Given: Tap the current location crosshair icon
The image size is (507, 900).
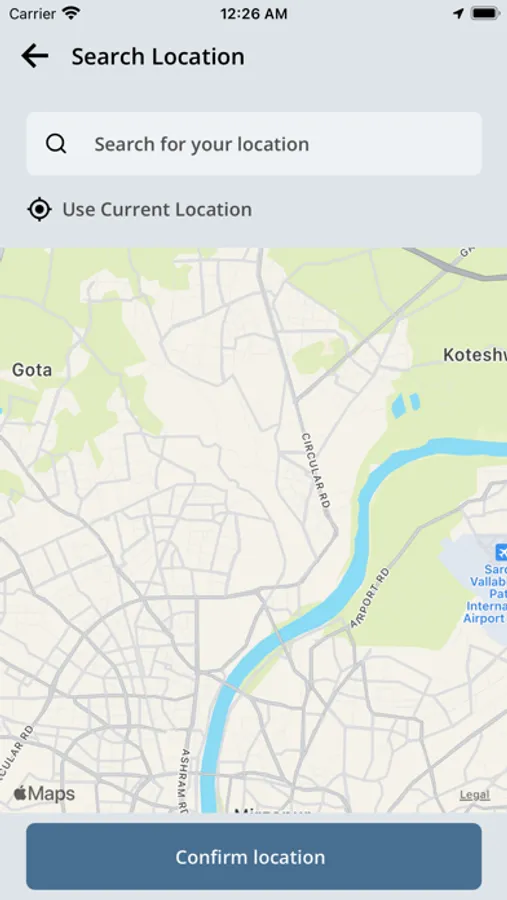Looking at the screenshot, I should point(39,210).
